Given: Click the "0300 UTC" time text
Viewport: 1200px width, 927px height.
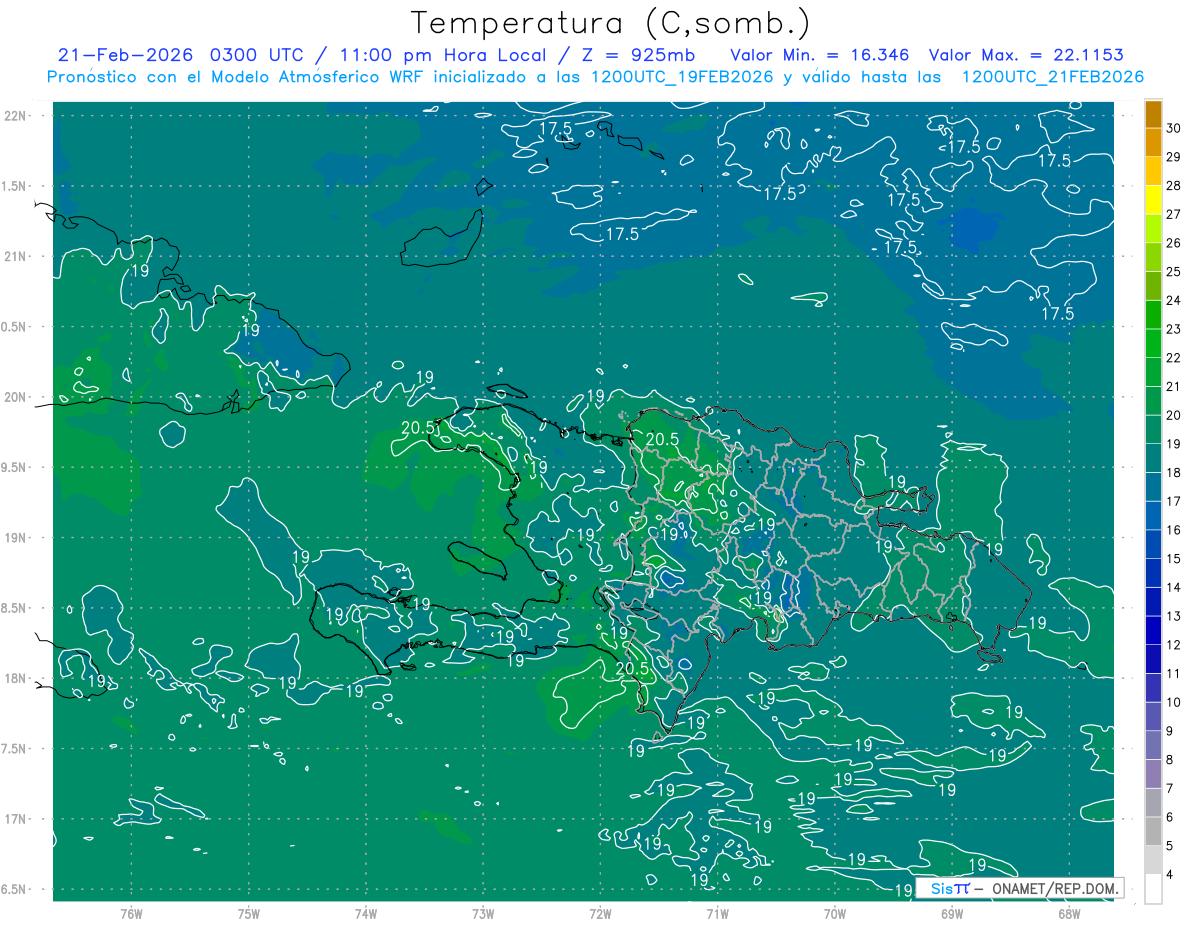Looking at the screenshot, I should pyautogui.click(x=260, y=55).
